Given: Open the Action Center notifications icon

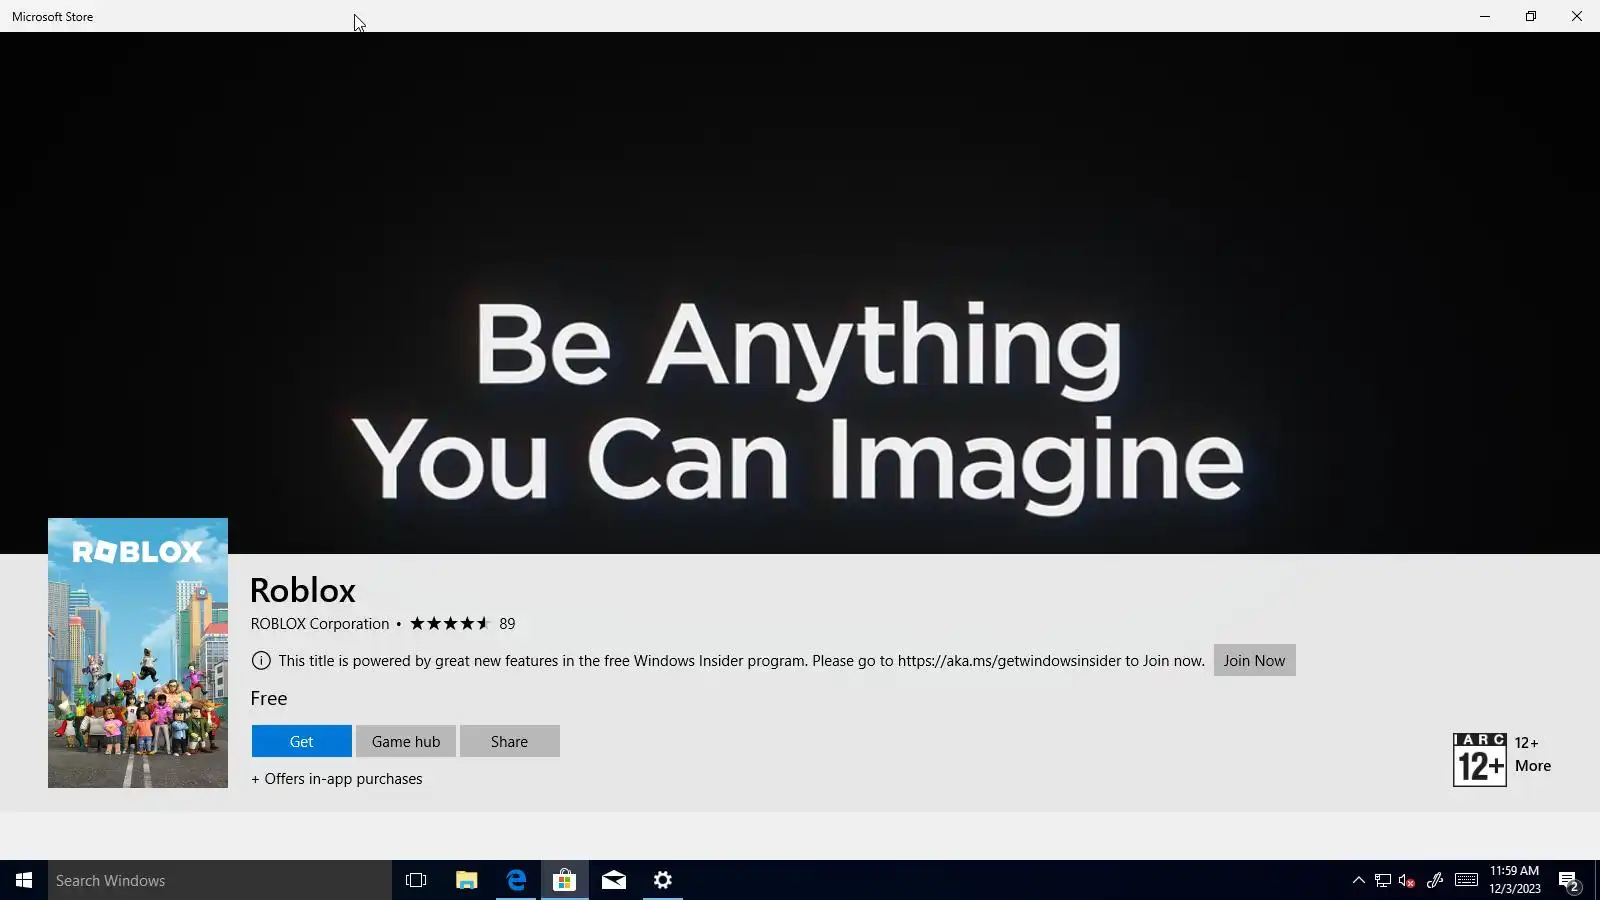Looking at the screenshot, I should (1569, 881).
